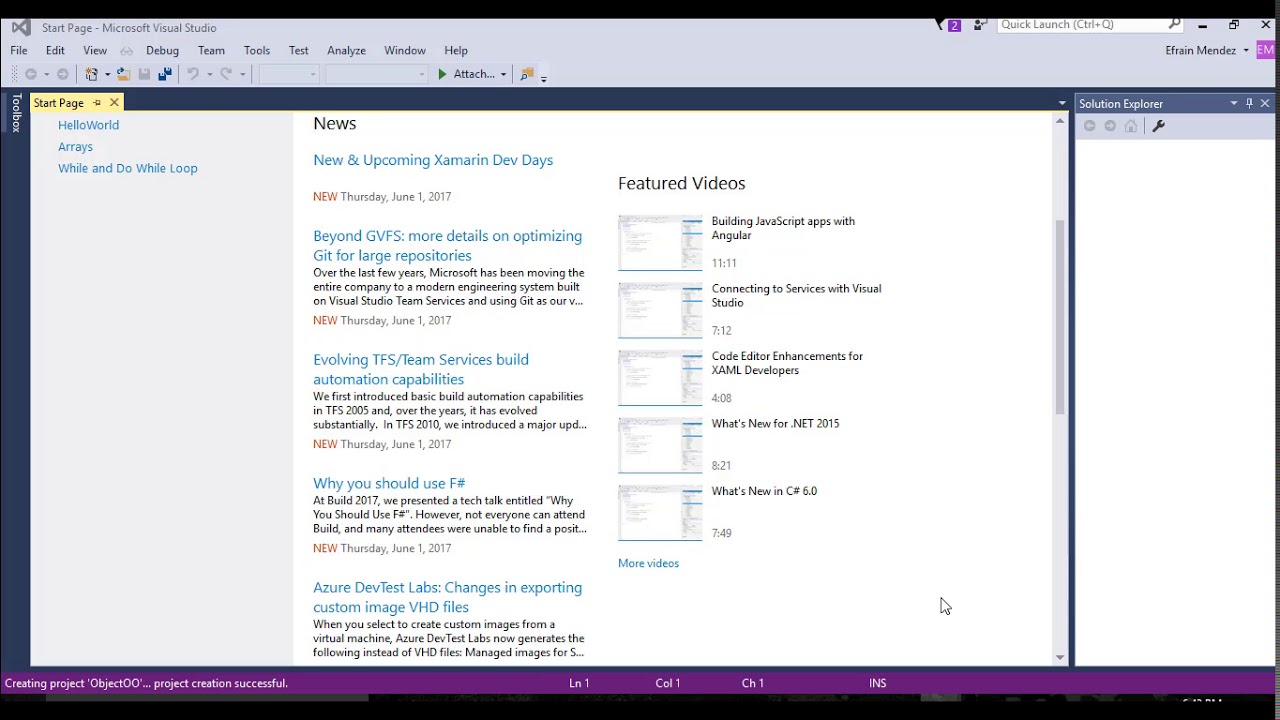1280x720 pixels.
Task: Click the Solution Explorer forward arrow
Action: click(1110, 126)
